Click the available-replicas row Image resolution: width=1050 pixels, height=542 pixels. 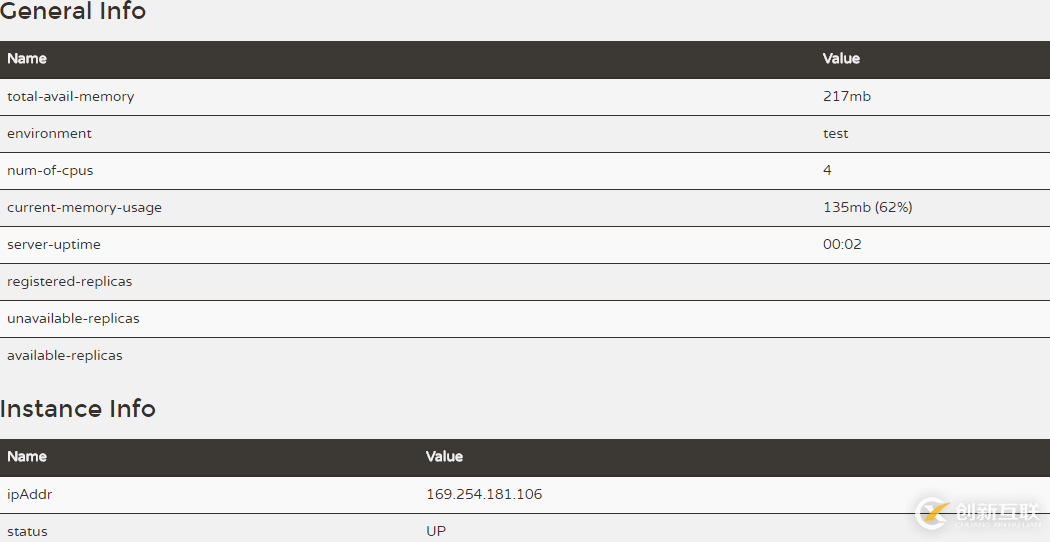65,356
